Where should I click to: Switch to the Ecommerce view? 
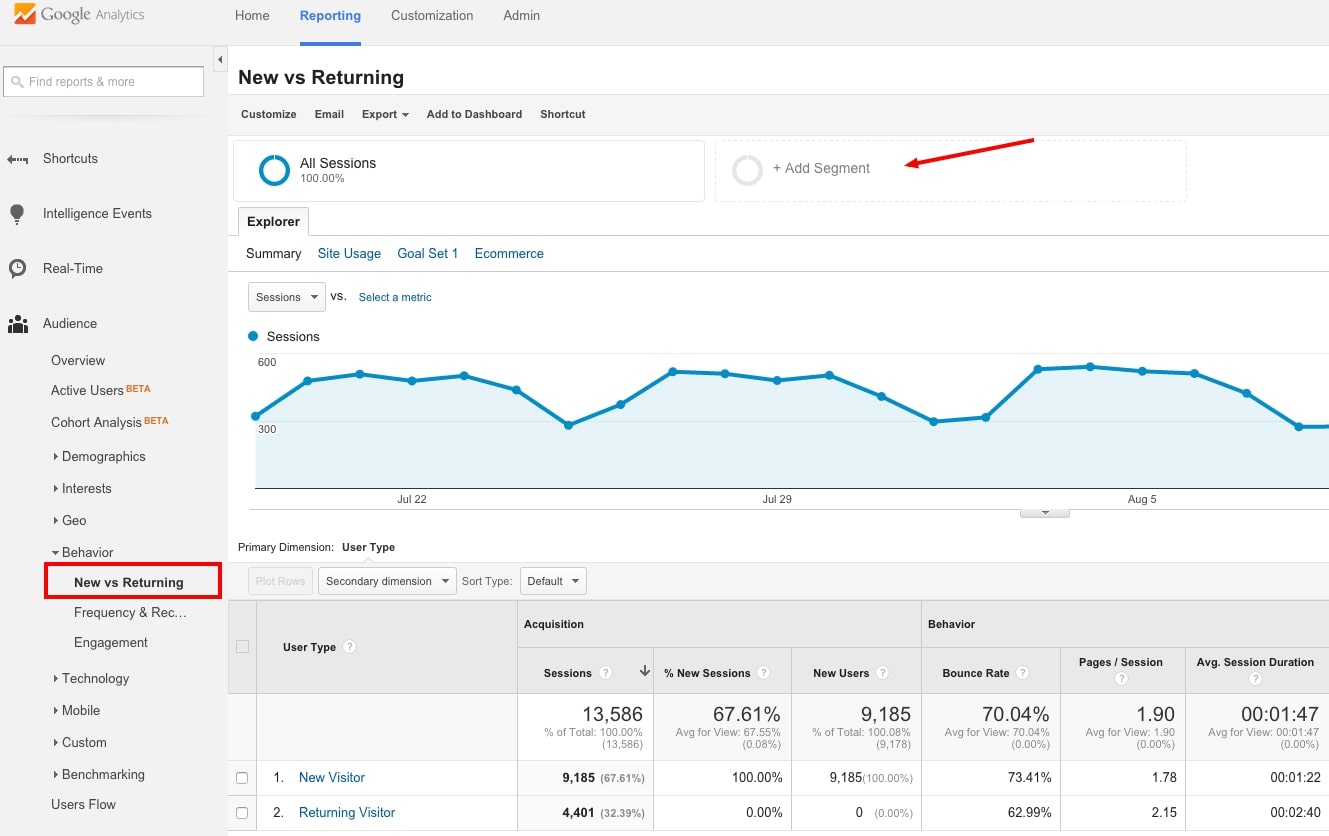tap(509, 254)
